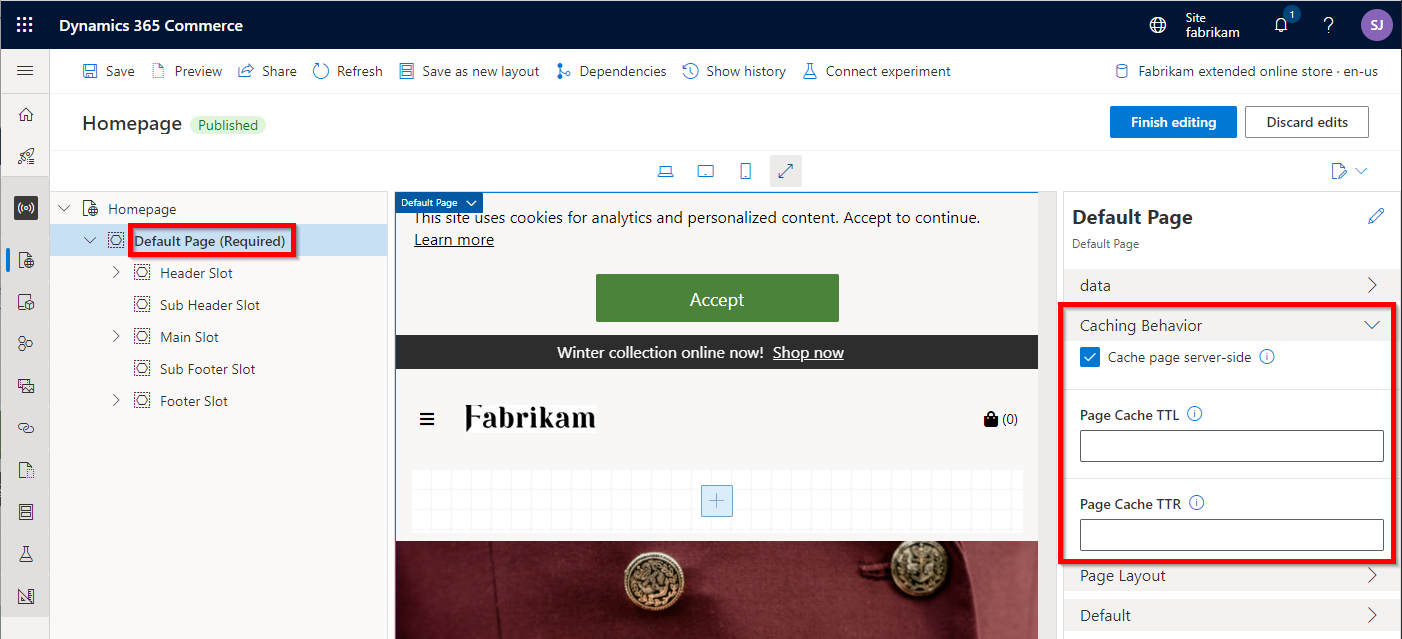Click into the Page Cache TTL field
1402x639 pixels.
pos(1232,446)
